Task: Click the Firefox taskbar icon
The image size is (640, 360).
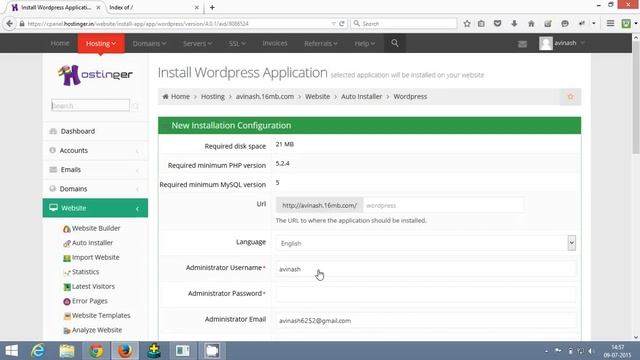Action: point(125,351)
